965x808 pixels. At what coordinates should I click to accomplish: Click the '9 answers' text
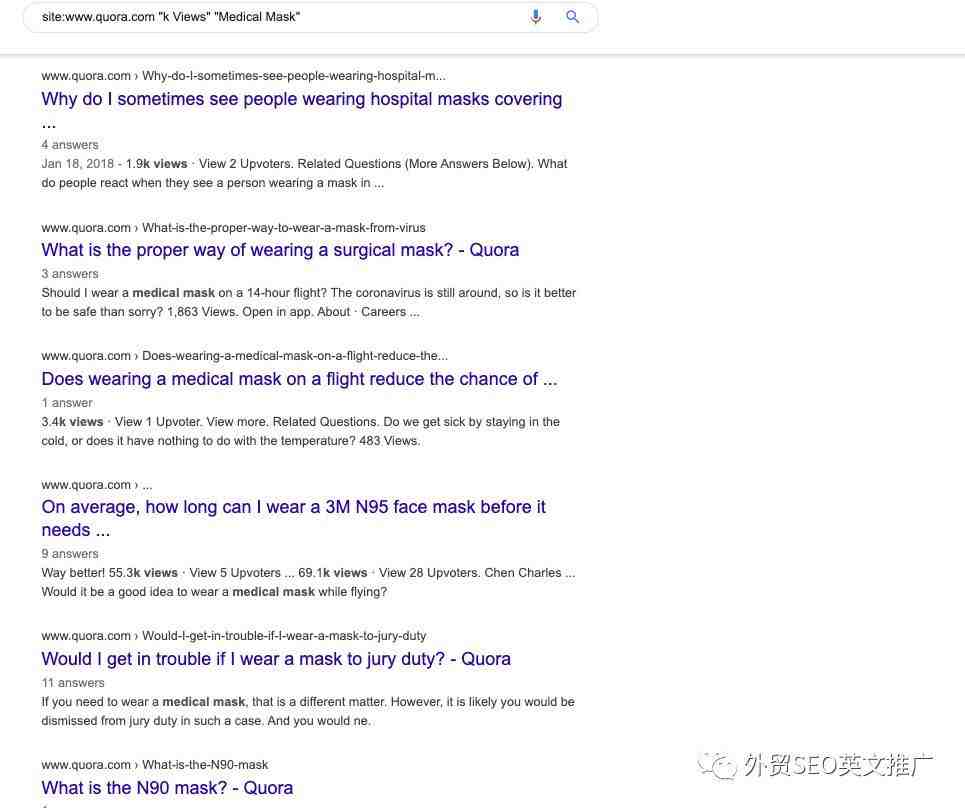point(70,554)
